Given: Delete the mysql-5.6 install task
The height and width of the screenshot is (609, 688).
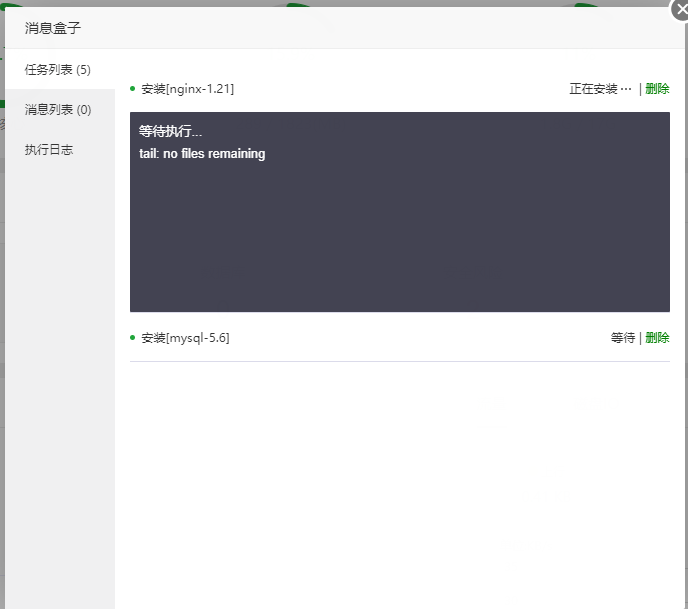Looking at the screenshot, I should pos(657,338).
